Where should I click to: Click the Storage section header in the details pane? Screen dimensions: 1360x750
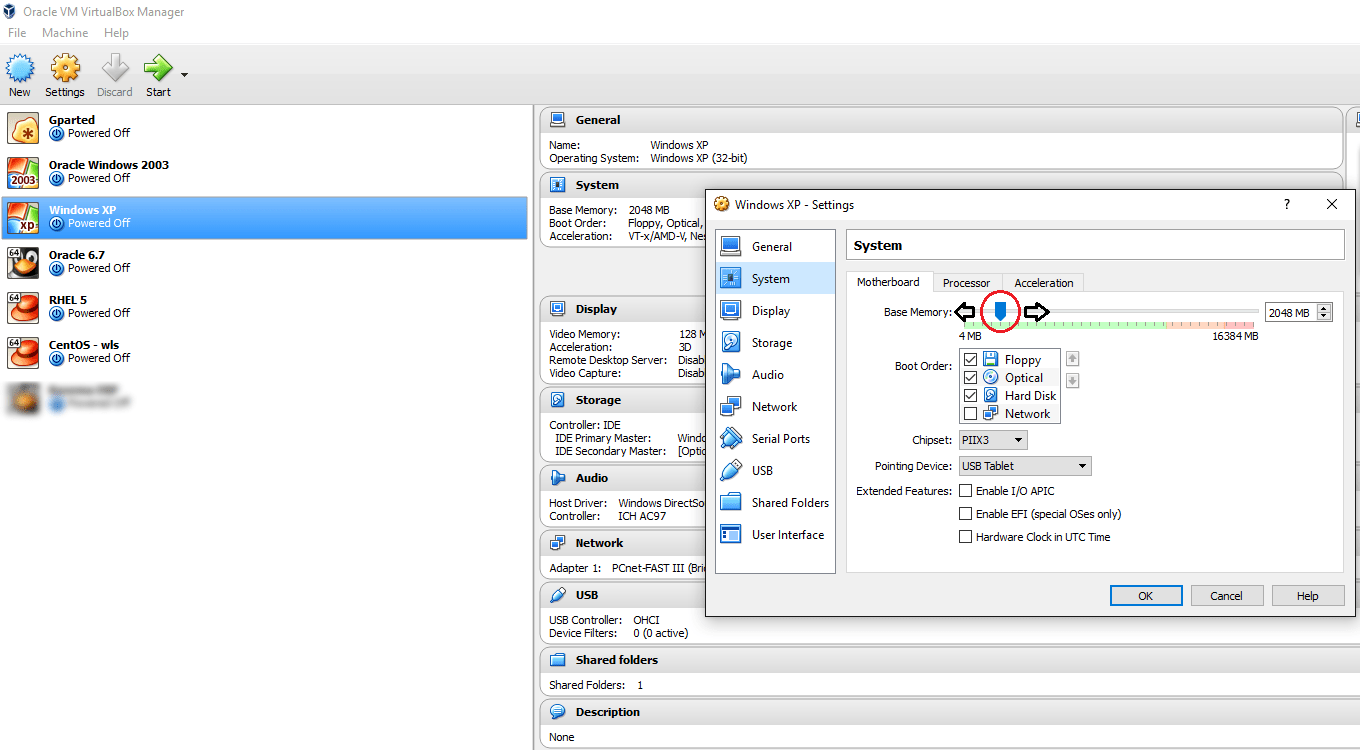click(x=623, y=400)
